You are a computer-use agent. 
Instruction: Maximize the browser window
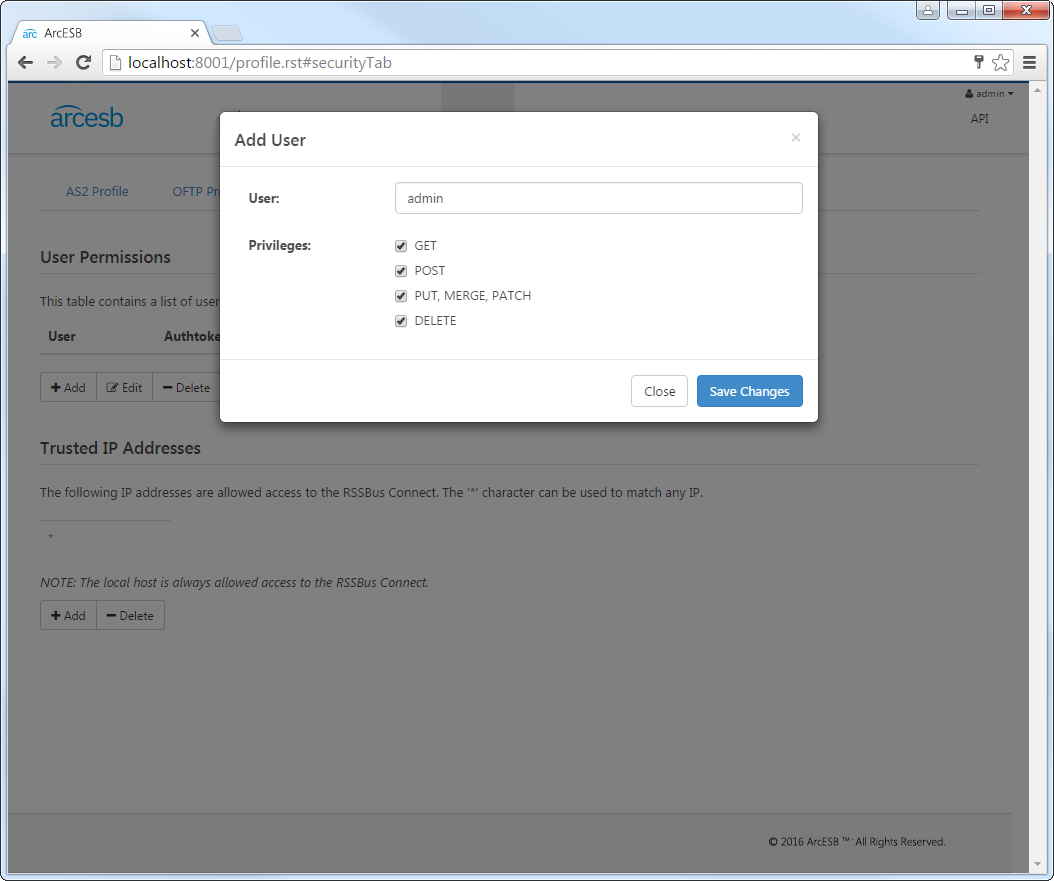[989, 10]
